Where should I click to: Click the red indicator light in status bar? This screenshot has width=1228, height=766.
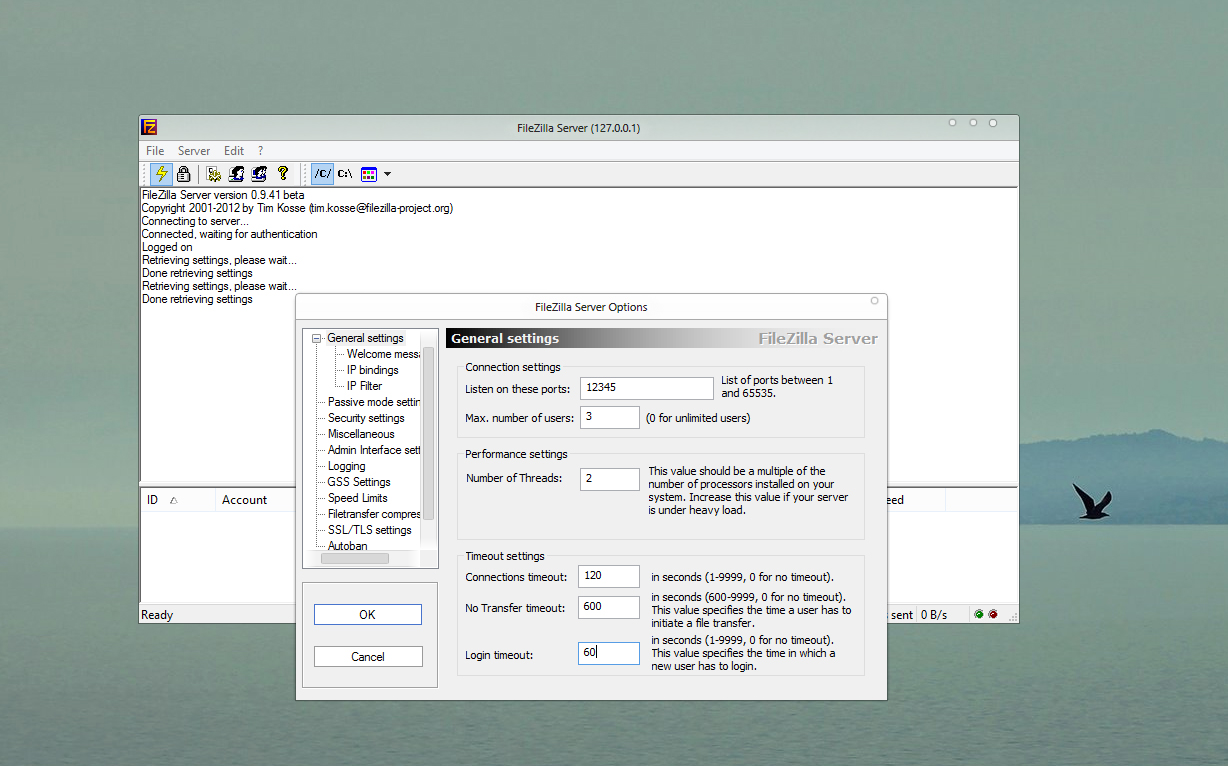993,614
